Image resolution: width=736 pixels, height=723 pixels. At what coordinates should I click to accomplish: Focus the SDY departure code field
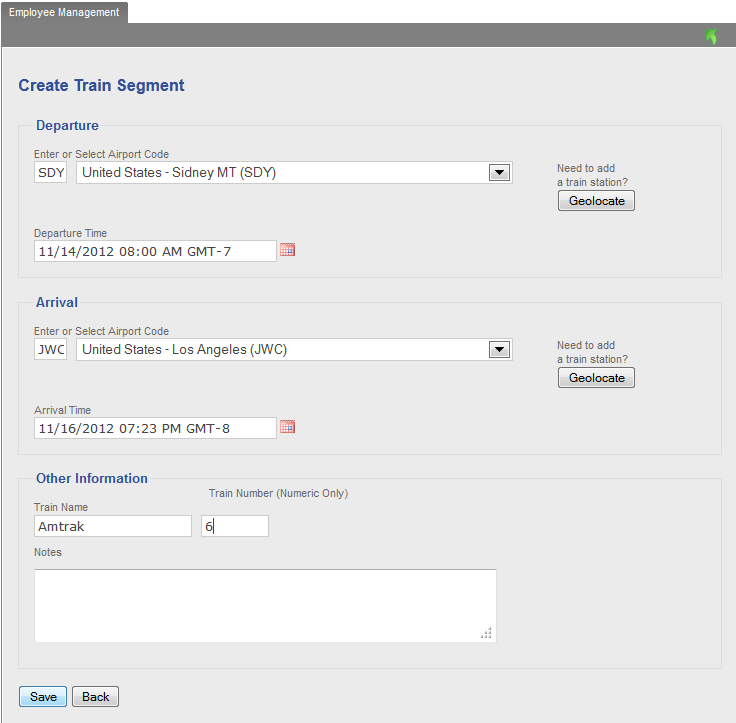pos(51,172)
